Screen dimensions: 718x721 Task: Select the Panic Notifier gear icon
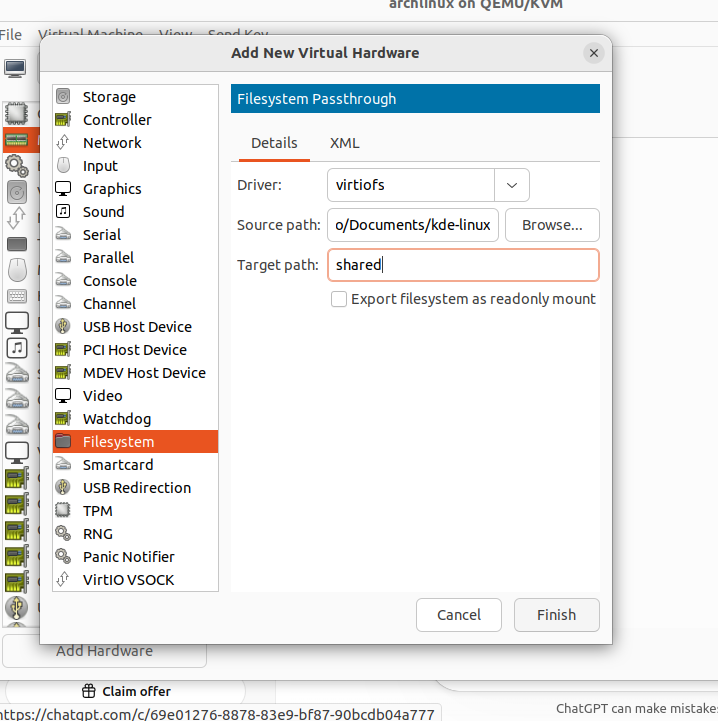(63, 557)
